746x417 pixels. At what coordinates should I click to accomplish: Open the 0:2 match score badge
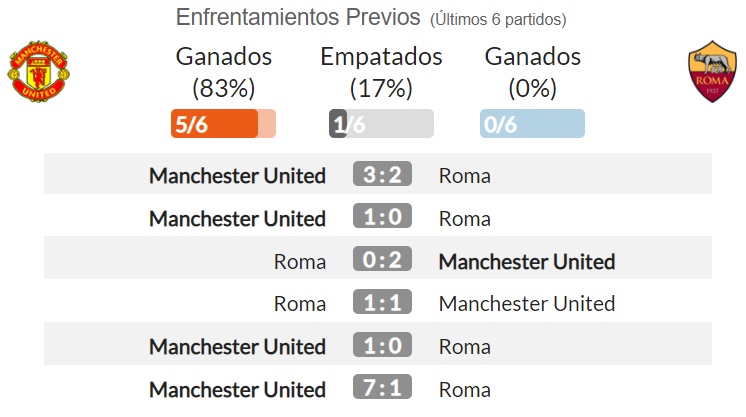(x=382, y=259)
